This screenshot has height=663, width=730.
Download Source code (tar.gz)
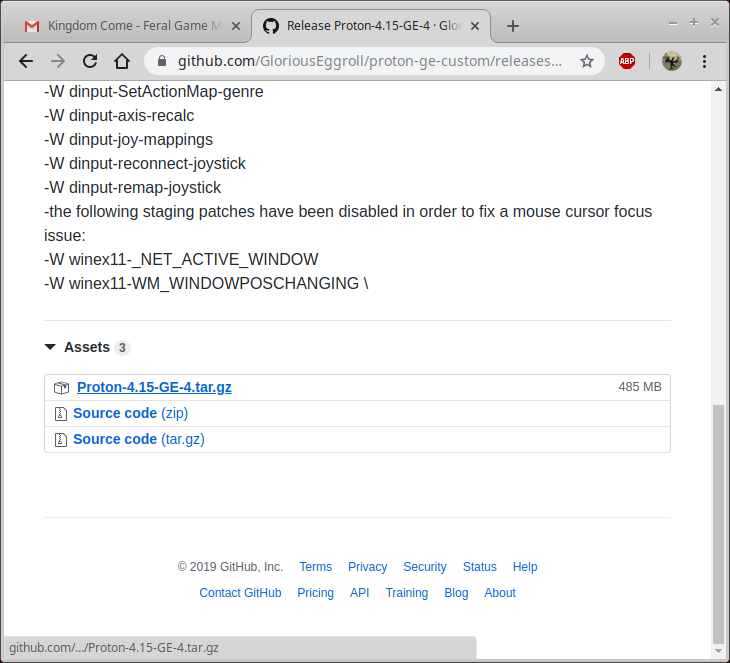click(139, 439)
